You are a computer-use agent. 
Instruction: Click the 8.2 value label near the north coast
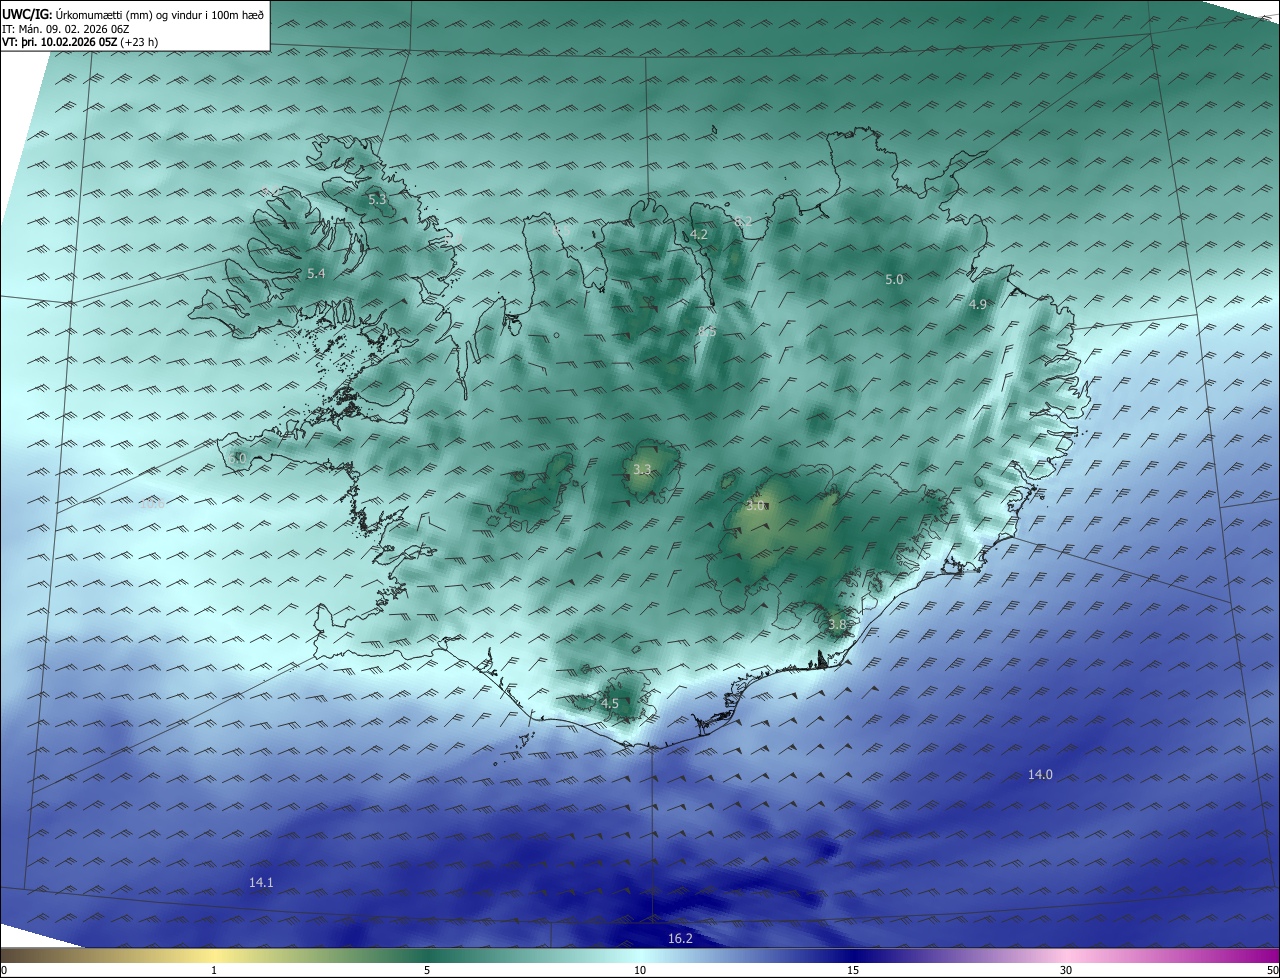tap(743, 221)
